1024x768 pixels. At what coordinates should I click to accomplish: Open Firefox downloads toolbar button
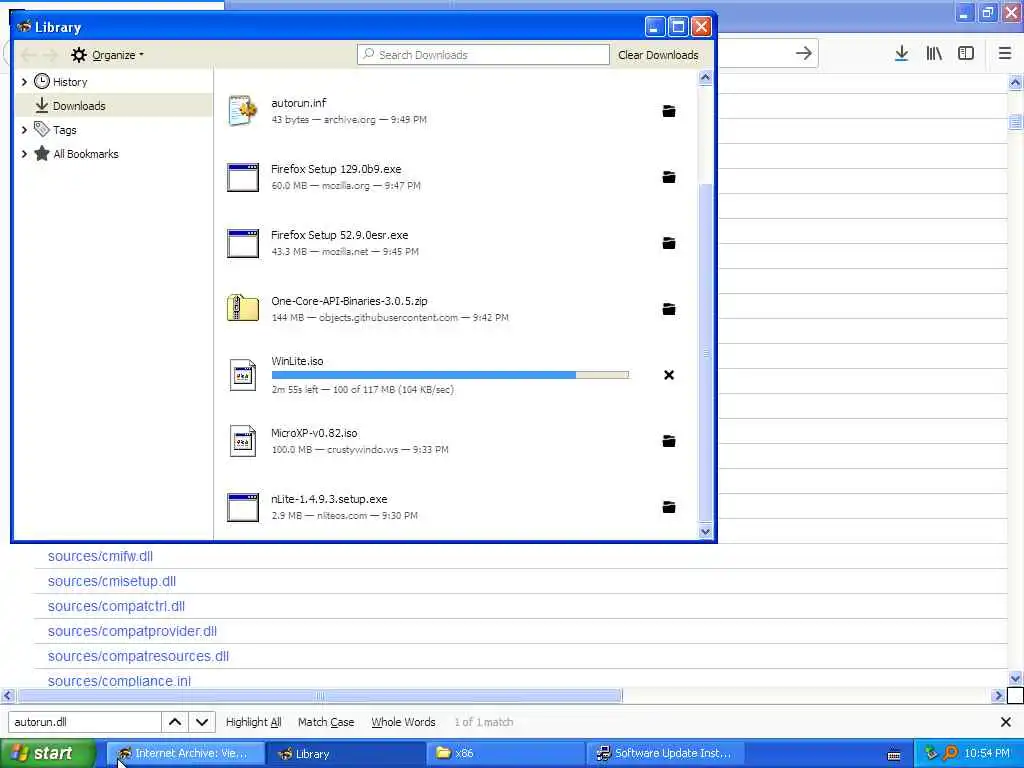901,54
